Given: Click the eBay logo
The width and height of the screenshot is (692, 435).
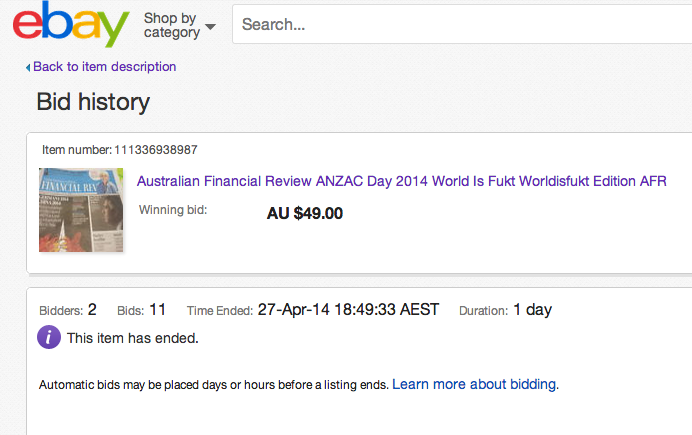Looking at the screenshot, I should [71, 24].
